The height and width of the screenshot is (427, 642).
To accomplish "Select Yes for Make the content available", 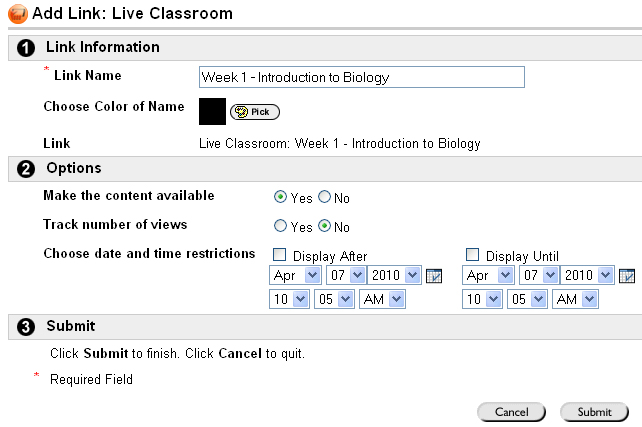I will (281, 198).
